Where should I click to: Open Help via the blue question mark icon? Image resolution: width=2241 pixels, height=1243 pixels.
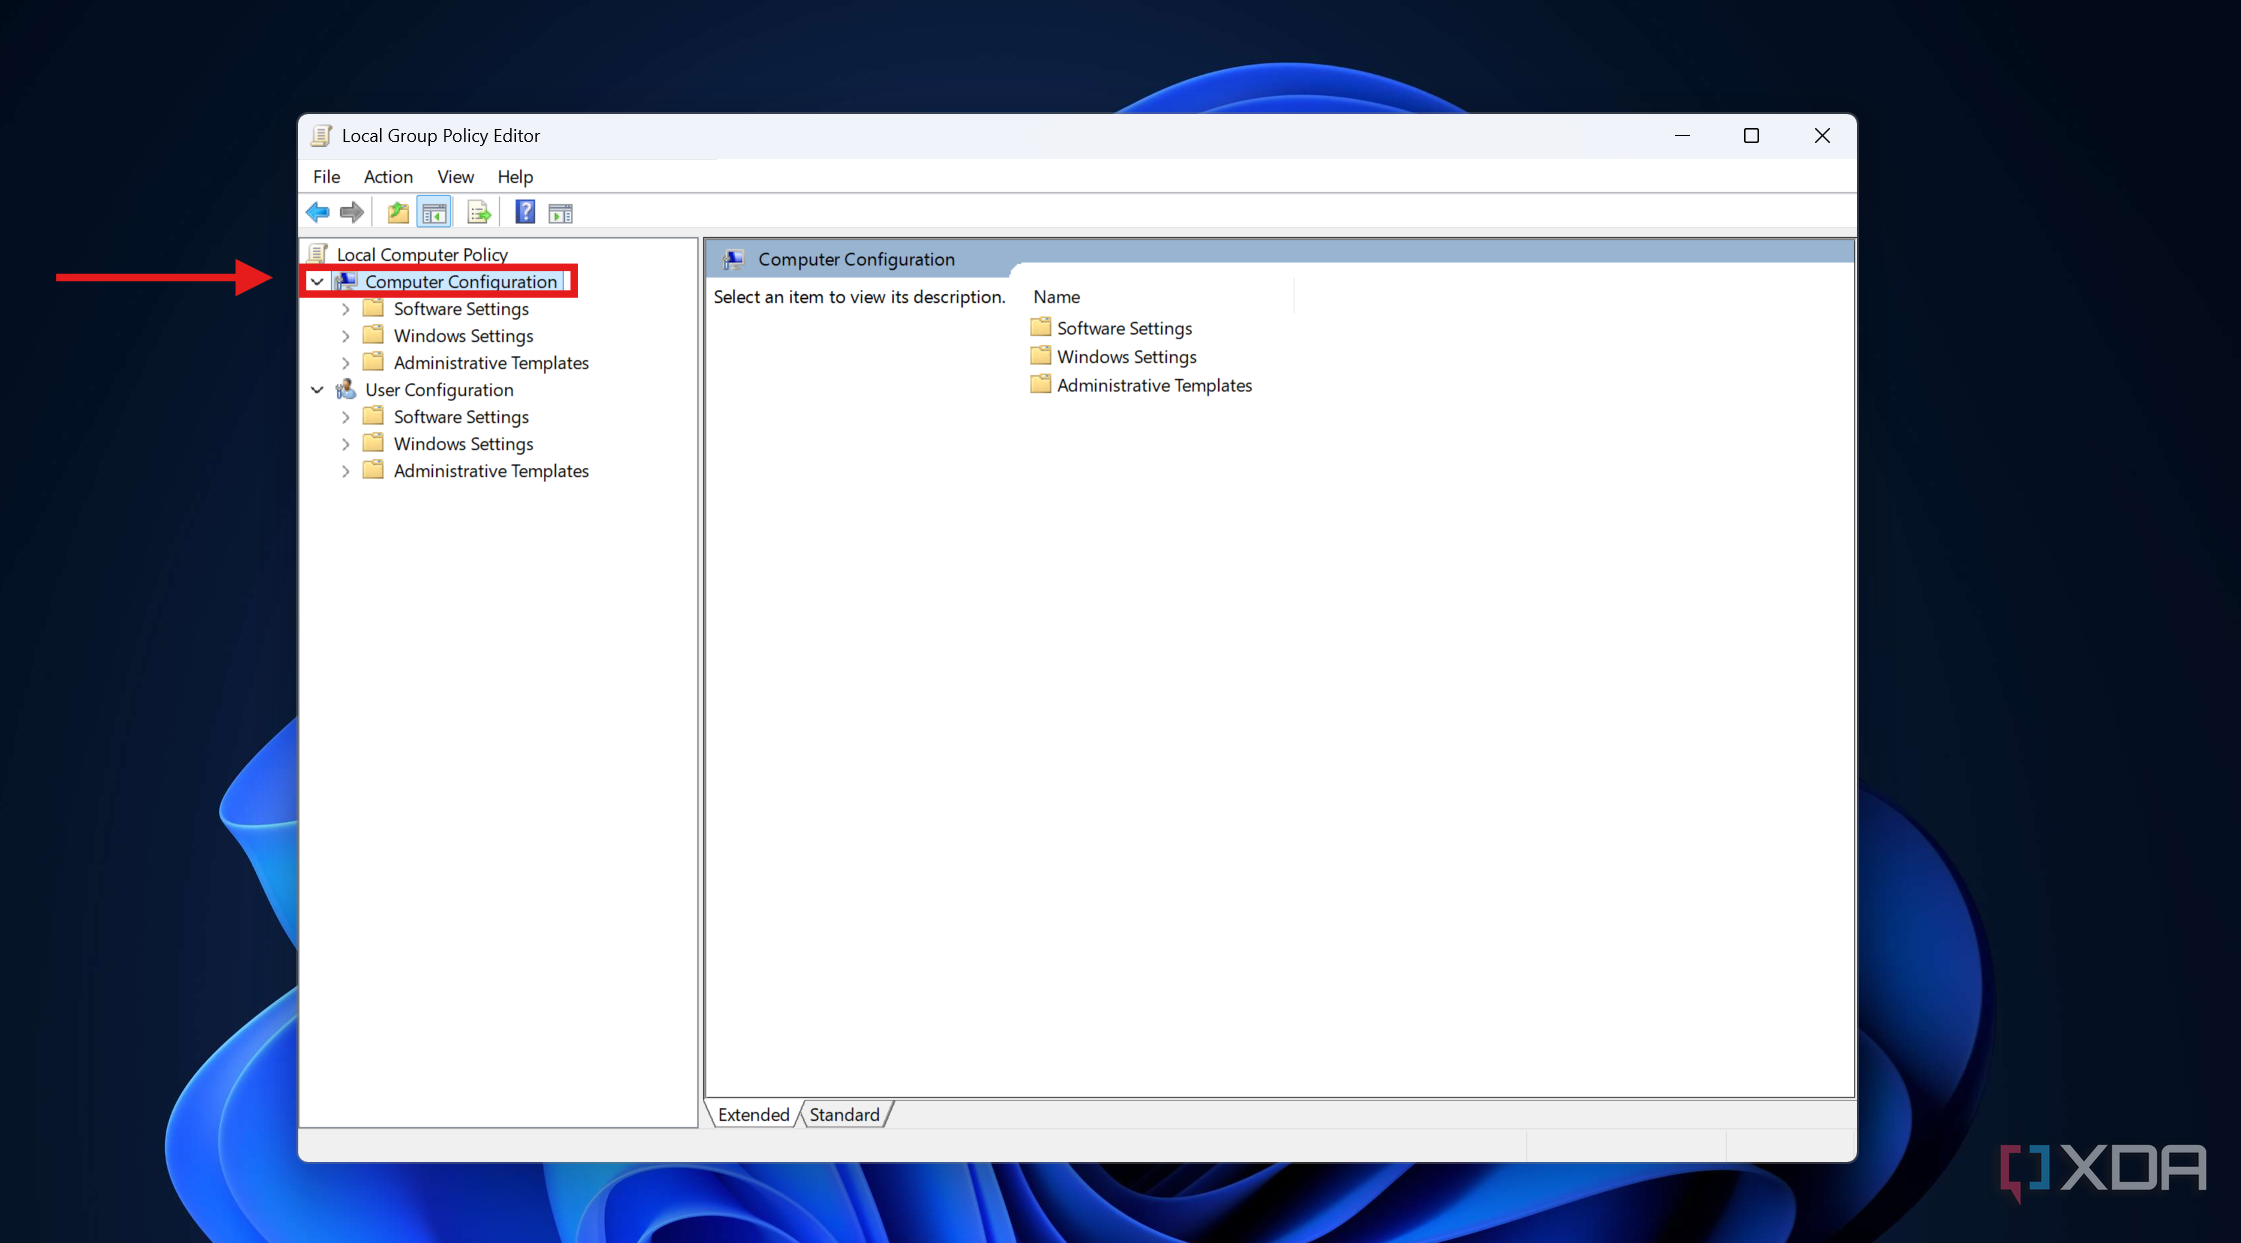pyautogui.click(x=525, y=212)
